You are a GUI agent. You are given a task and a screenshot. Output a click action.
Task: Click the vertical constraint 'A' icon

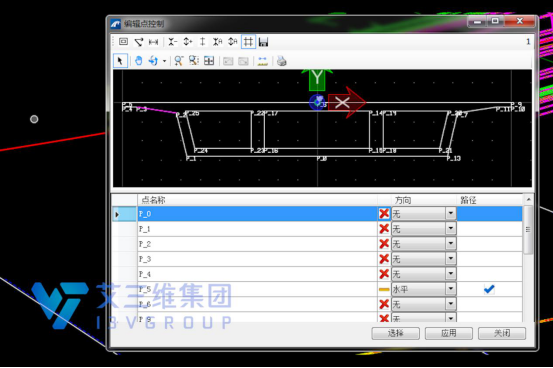tap(232, 42)
